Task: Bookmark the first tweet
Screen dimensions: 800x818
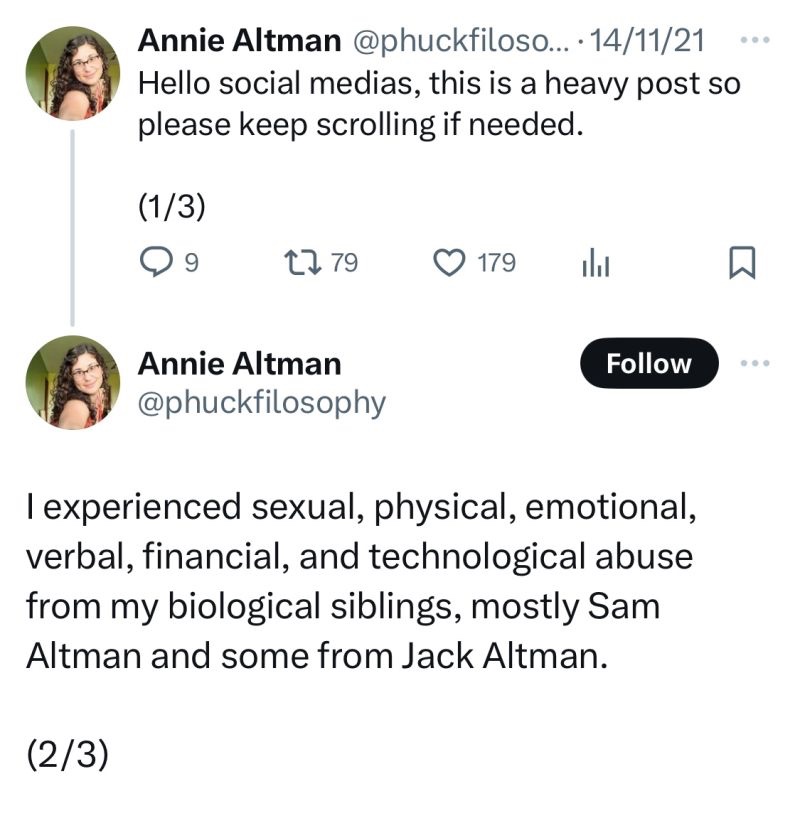Action: click(x=742, y=263)
